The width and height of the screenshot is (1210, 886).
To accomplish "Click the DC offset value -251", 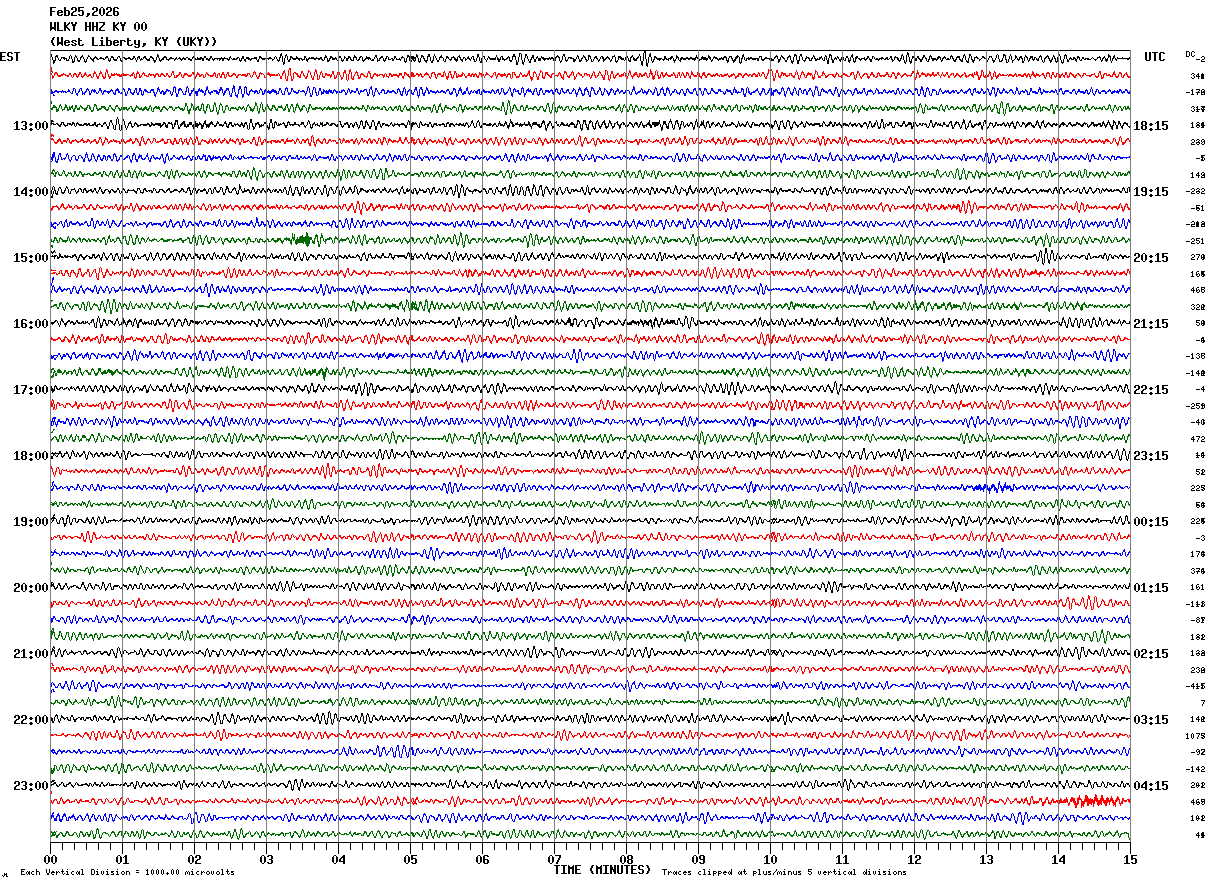I will [x=1196, y=241].
